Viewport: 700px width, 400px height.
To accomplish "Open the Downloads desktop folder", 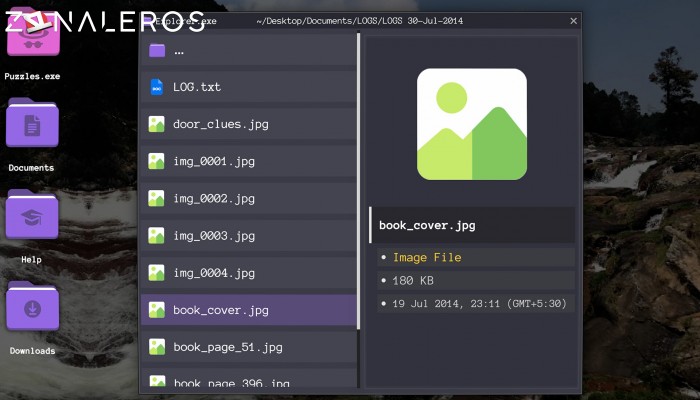I will (x=32, y=308).
